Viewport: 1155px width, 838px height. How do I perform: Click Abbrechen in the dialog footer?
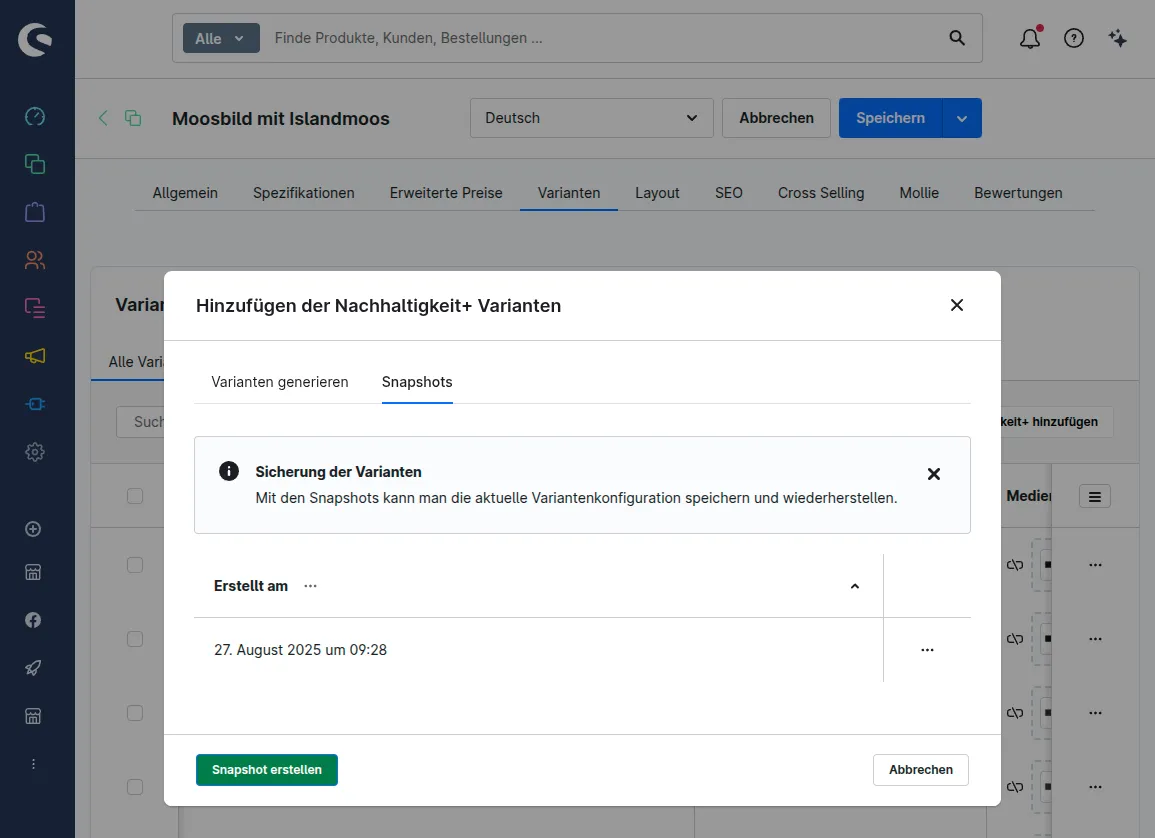pos(921,770)
